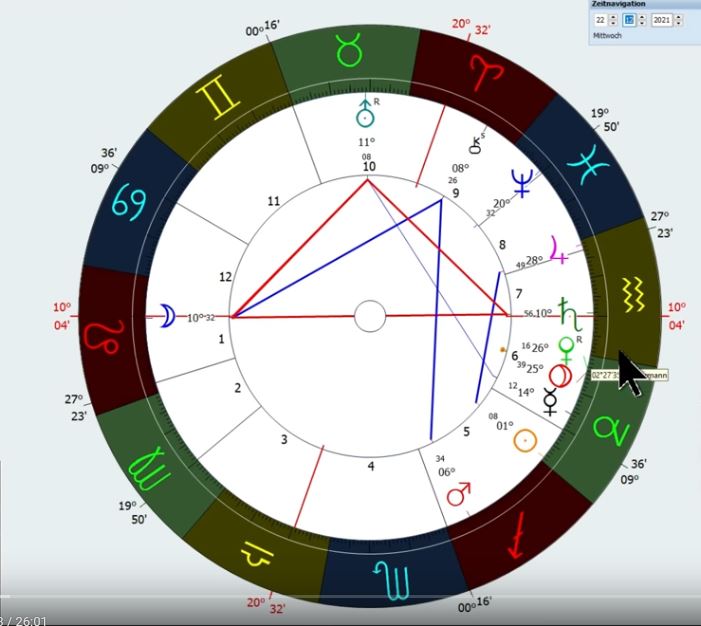The width and height of the screenshot is (701, 626).
Task: Decrease the day value in Zeitnavigation
Action: pos(613,23)
